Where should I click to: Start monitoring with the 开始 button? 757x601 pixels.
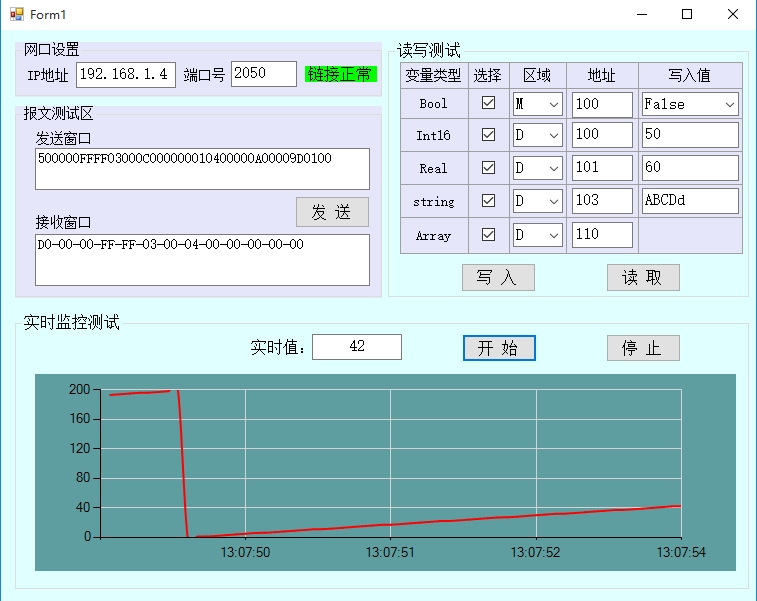(499, 348)
